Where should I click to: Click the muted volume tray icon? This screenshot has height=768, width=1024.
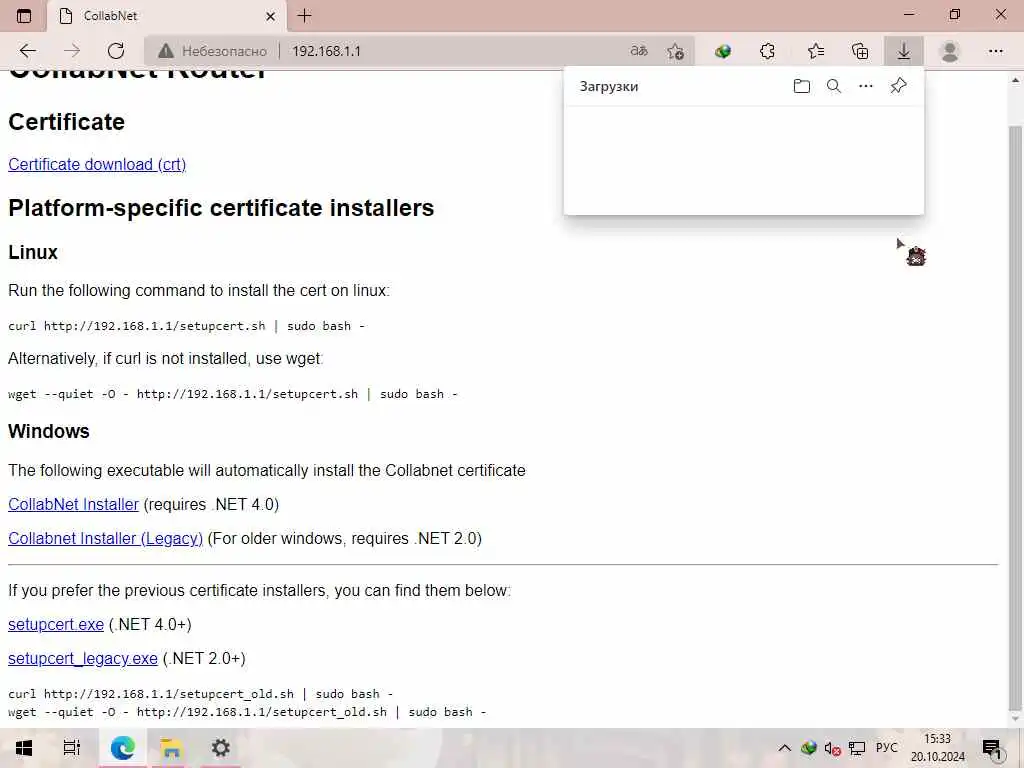(832, 748)
